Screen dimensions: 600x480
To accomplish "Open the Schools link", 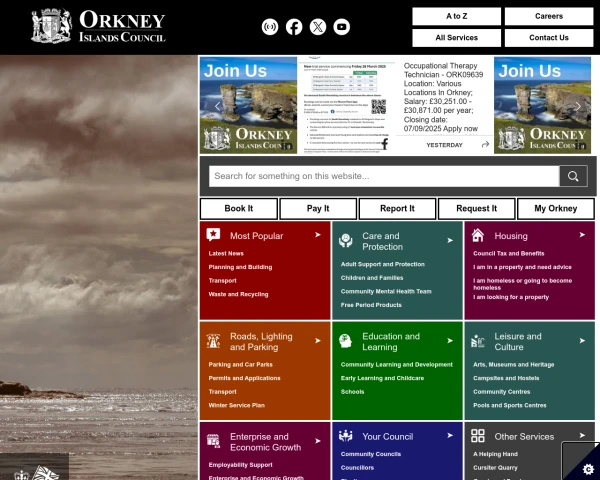I will tap(352, 392).
